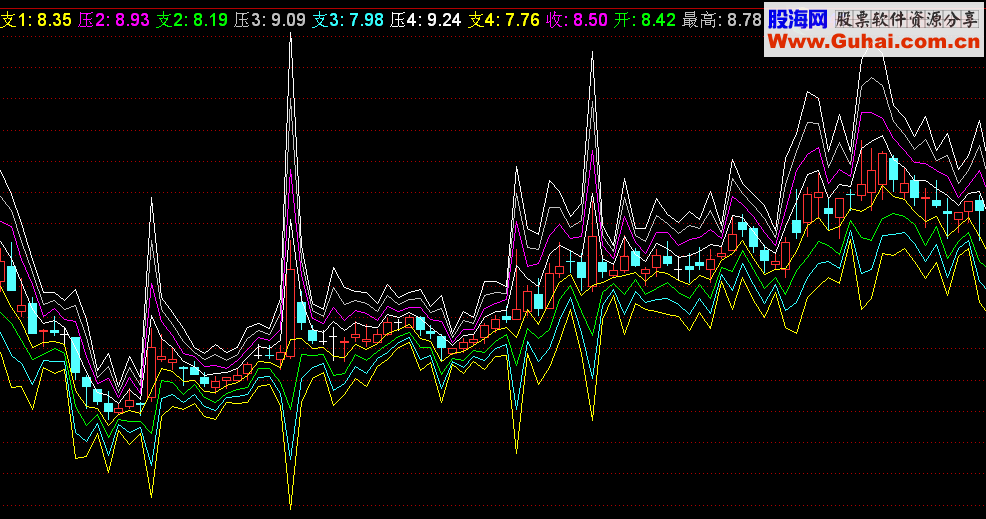This screenshot has width=986, height=519.
Task: Select the magenta 收: 8.50 close value
Action: point(577,20)
